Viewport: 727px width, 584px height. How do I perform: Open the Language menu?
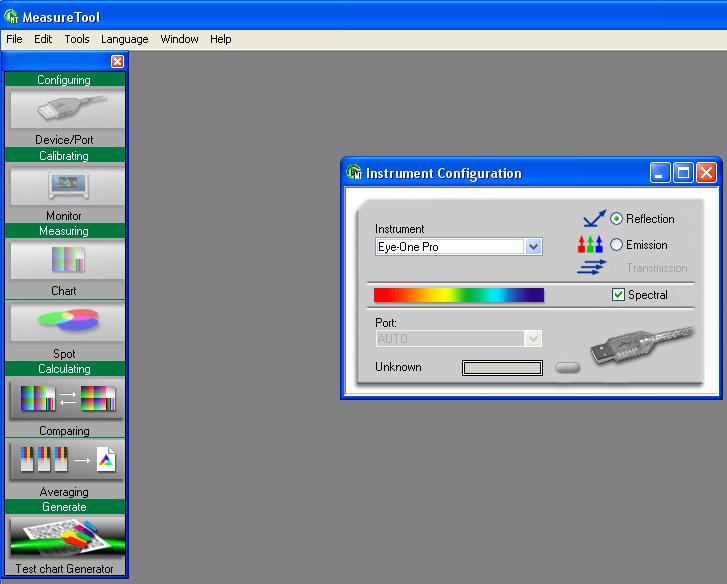pos(125,39)
